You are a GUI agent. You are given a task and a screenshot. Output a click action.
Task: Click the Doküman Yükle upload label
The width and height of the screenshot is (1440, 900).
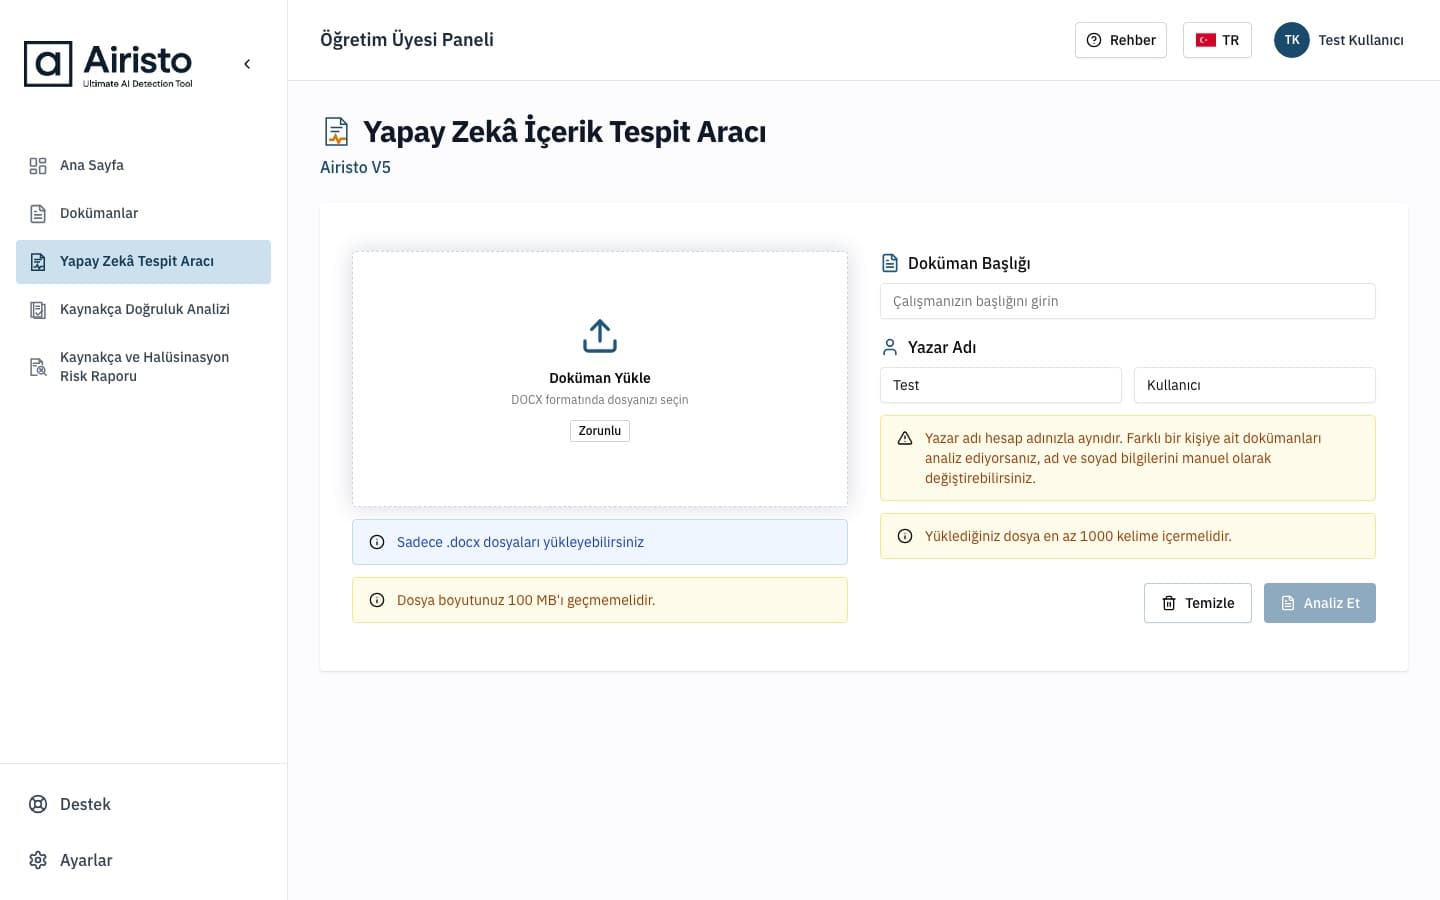coord(600,378)
